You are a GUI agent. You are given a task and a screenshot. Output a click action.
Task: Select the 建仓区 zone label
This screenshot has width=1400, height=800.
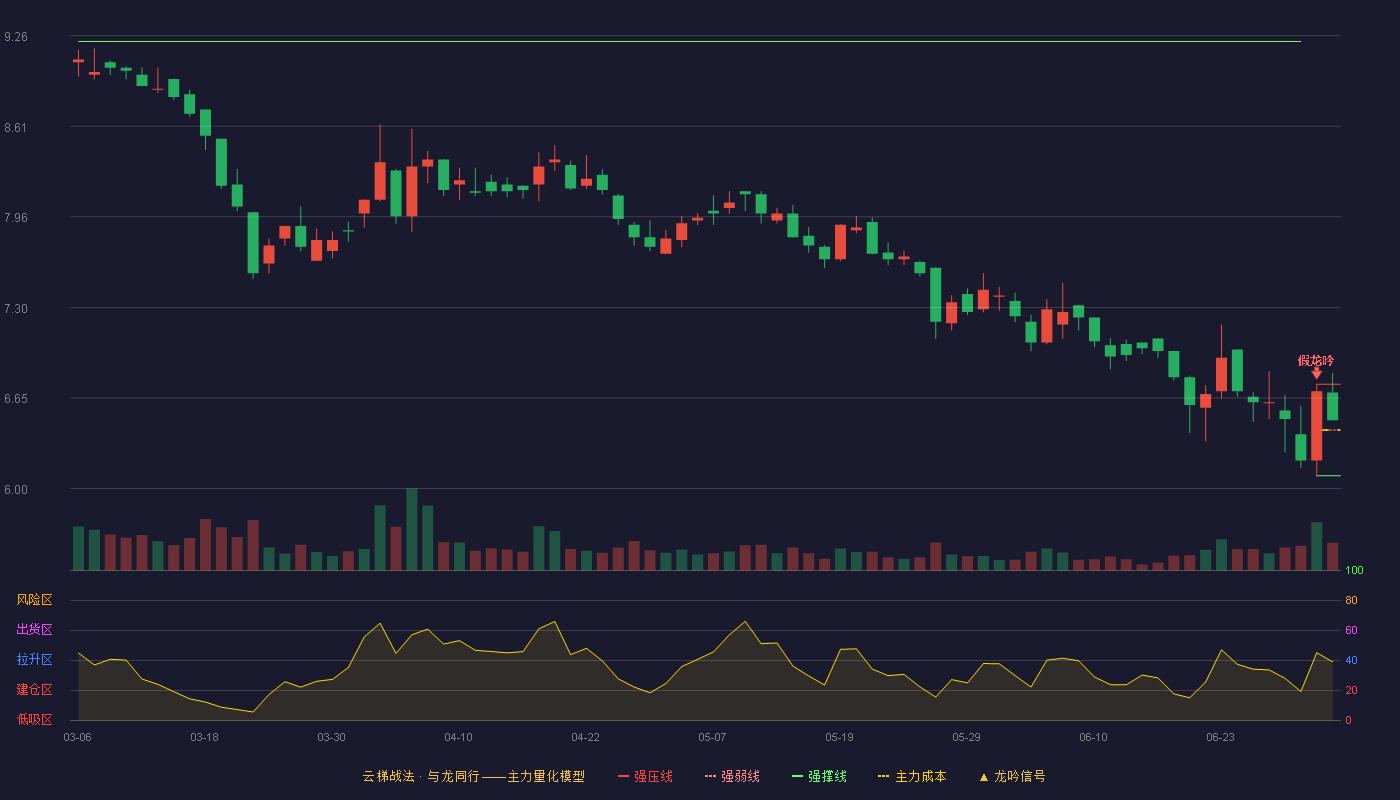[35, 690]
